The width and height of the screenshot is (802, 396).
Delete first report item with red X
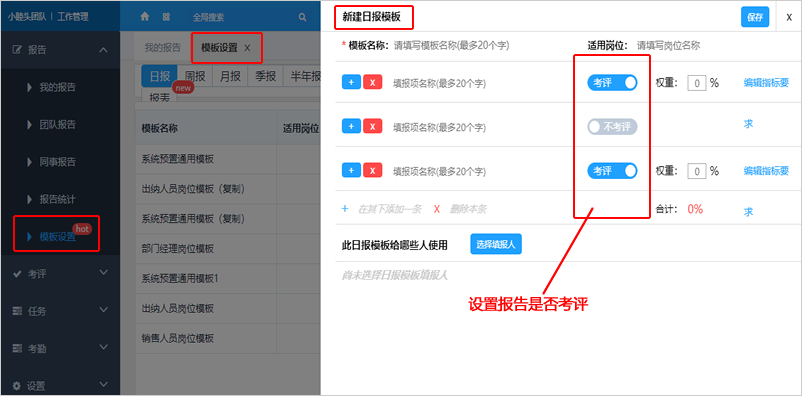tap(373, 82)
